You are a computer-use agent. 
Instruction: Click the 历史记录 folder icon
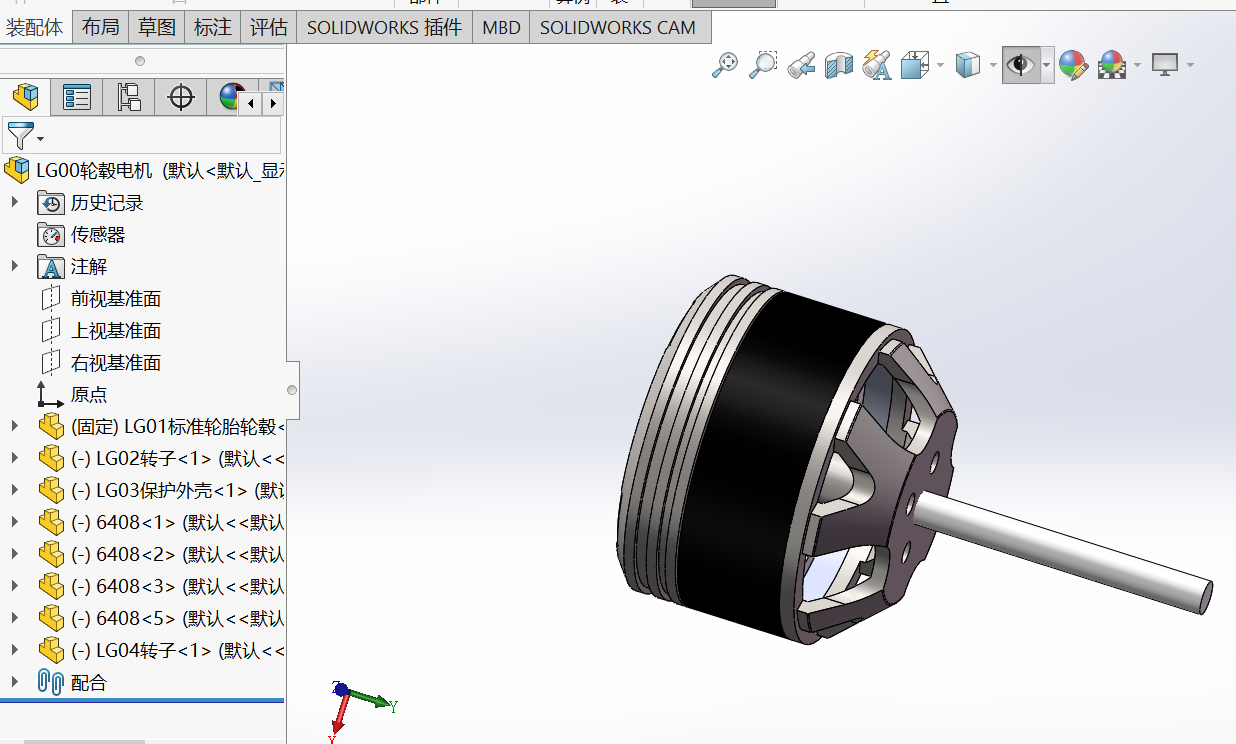(50, 203)
